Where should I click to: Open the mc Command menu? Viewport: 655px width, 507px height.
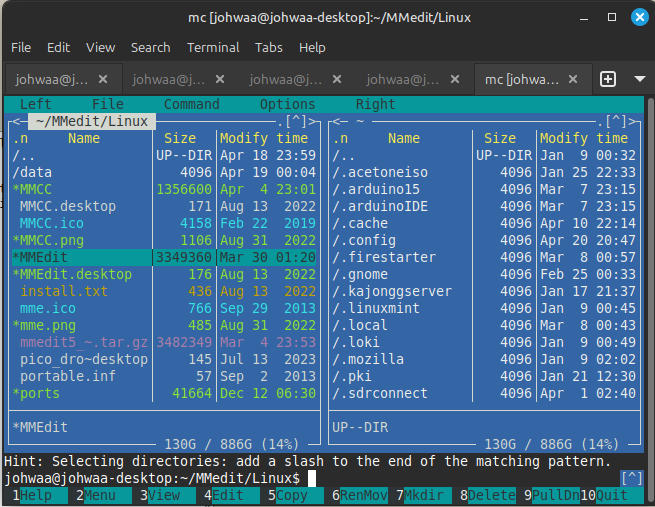(191, 104)
